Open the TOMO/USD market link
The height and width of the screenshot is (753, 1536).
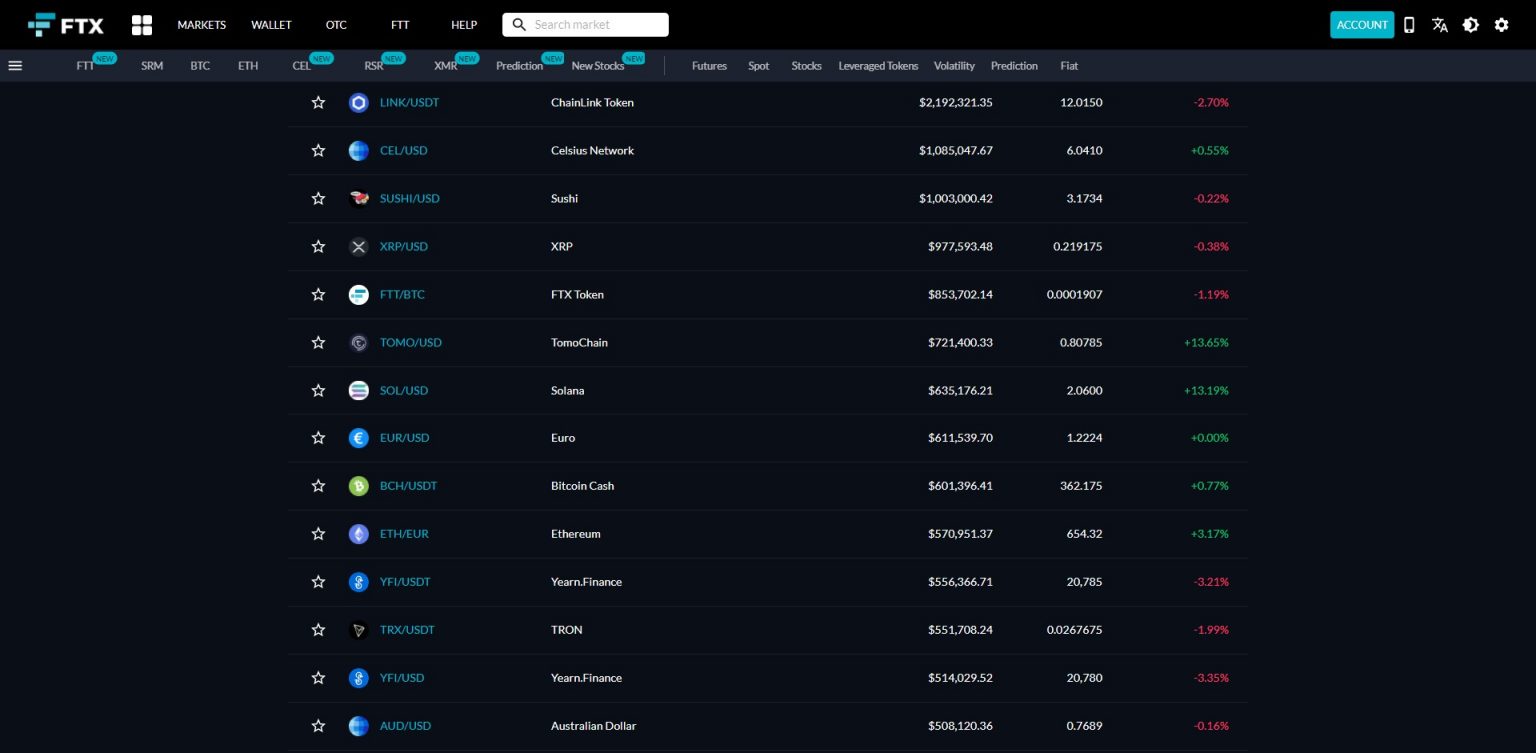pyautogui.click(x=411, y=343)
